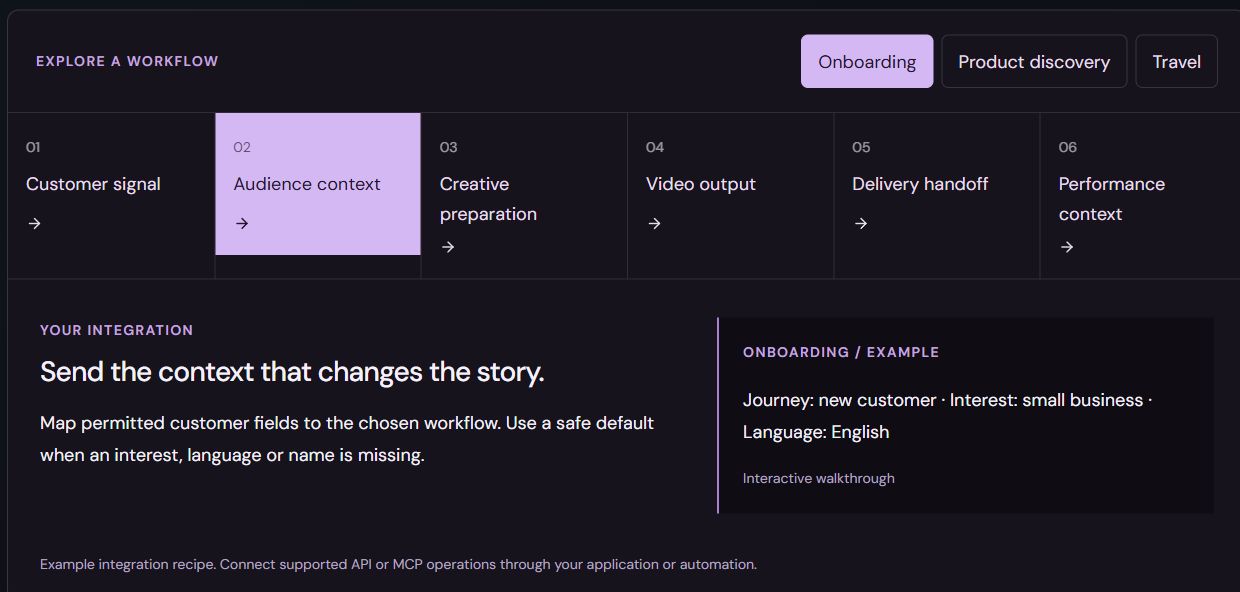
Task: Click arrow icon under Video output
Action: [654, 224]
